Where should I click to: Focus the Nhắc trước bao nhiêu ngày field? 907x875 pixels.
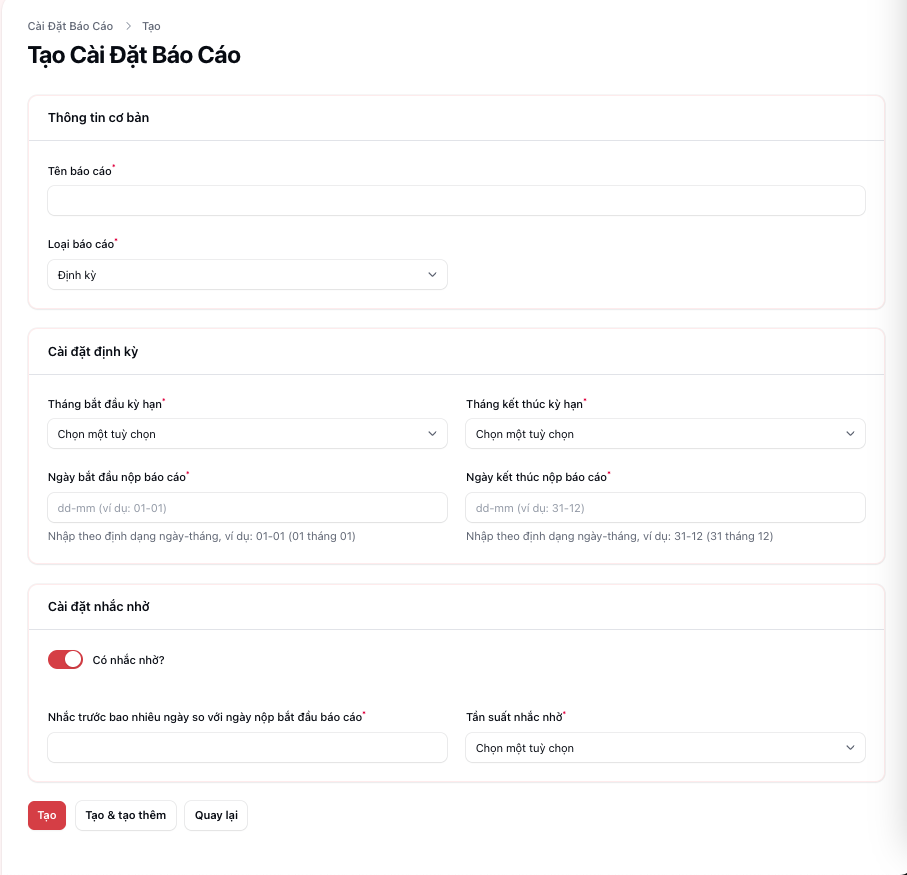[x=247, y=748]
